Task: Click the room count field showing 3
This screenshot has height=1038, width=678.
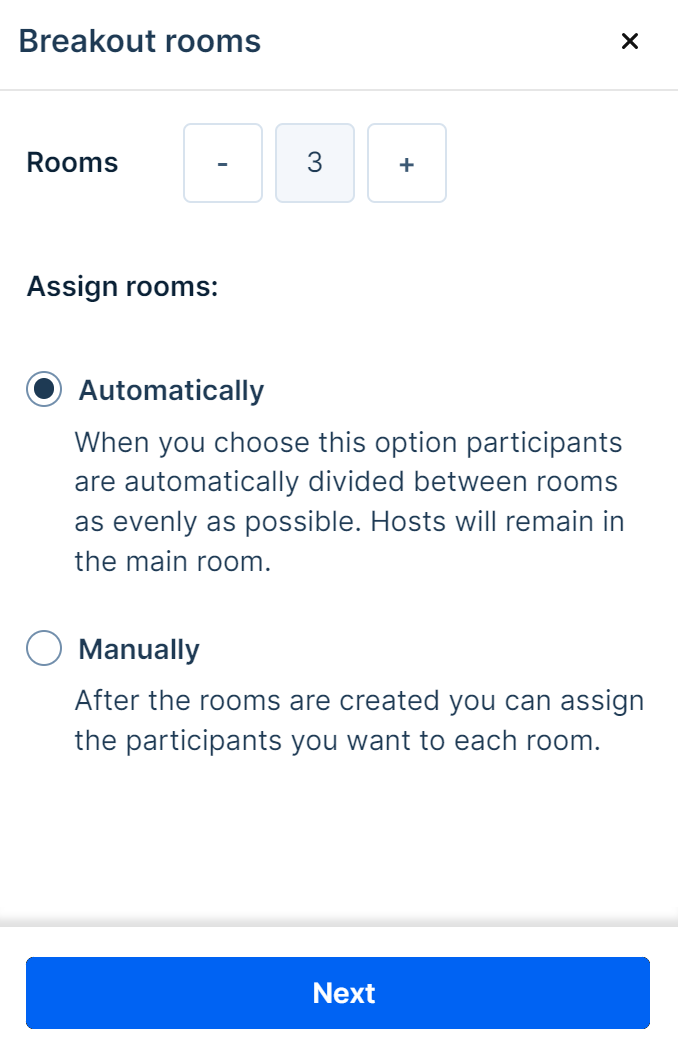Action: (315, 163)
